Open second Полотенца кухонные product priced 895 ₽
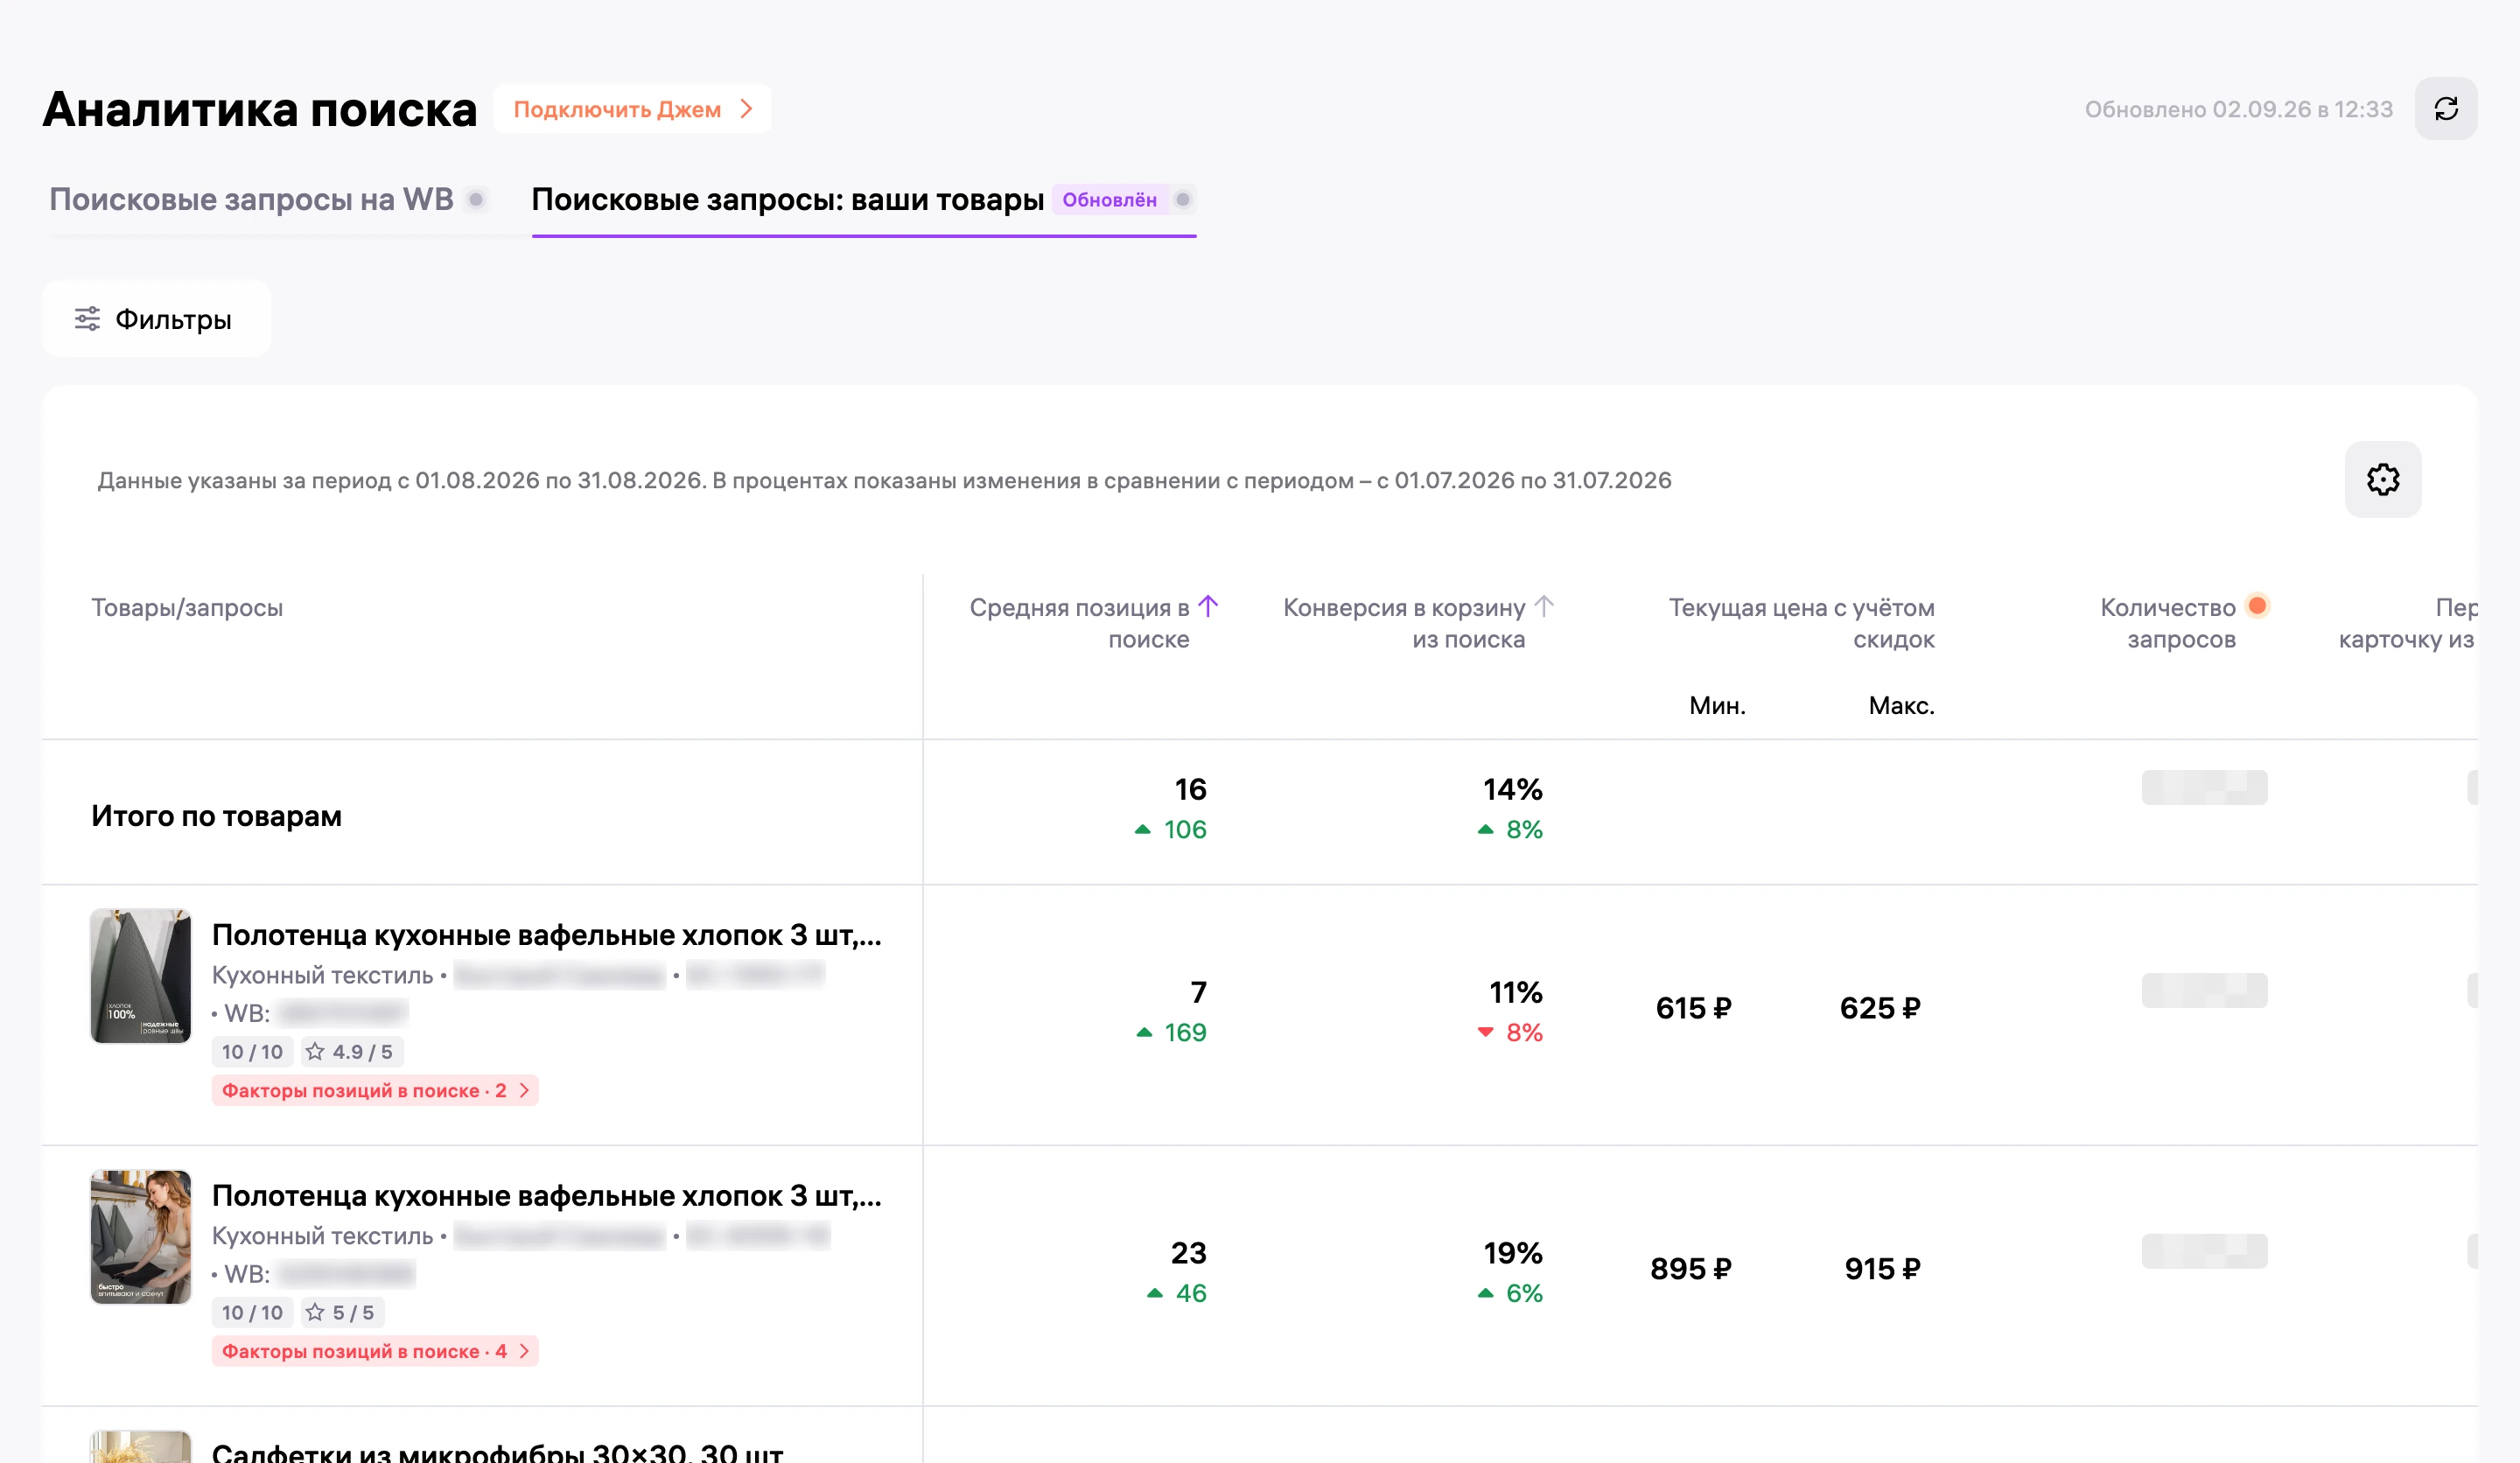2520x1463 pixels. [546, 1196]
